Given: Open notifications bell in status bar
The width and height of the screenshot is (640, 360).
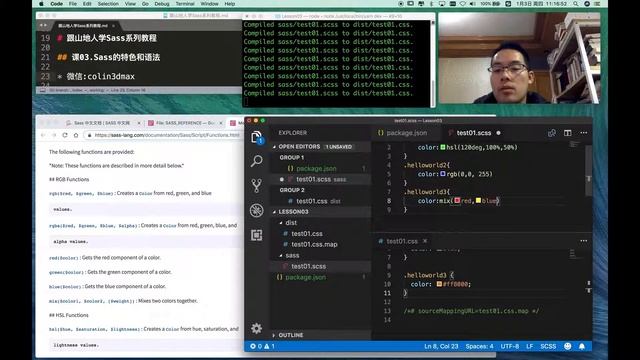Looking at the screenshot, I should pos(582,346).
